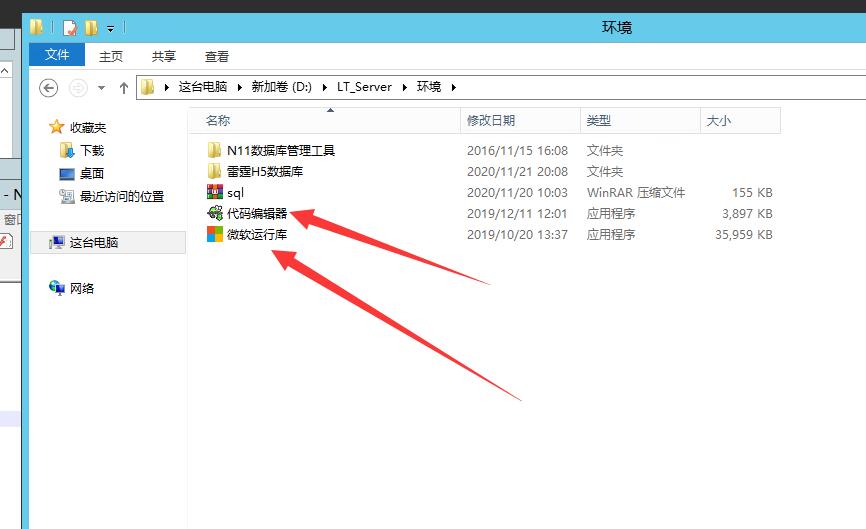
Task: Sort files by 大小 column header
Action: coord(718,120)
